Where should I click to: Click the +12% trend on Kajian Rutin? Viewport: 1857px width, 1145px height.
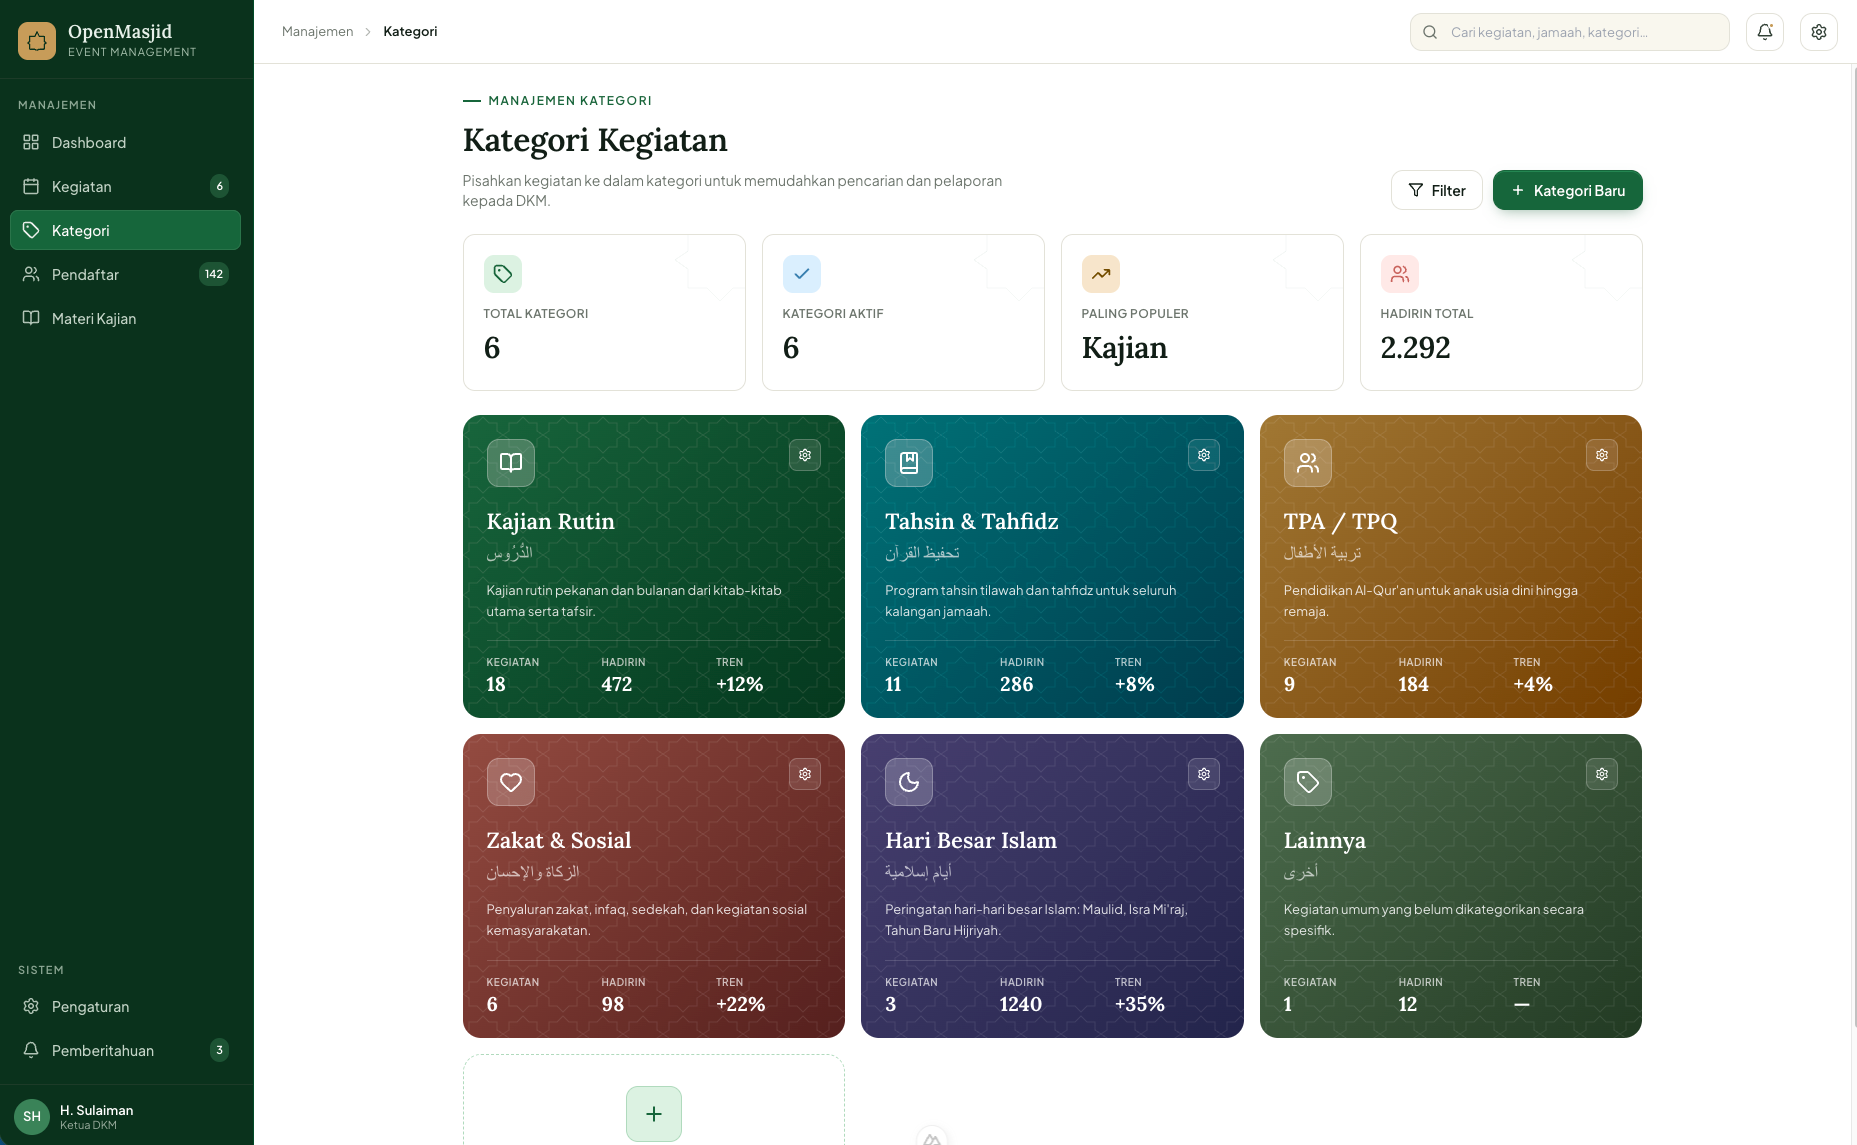point(739,684)
